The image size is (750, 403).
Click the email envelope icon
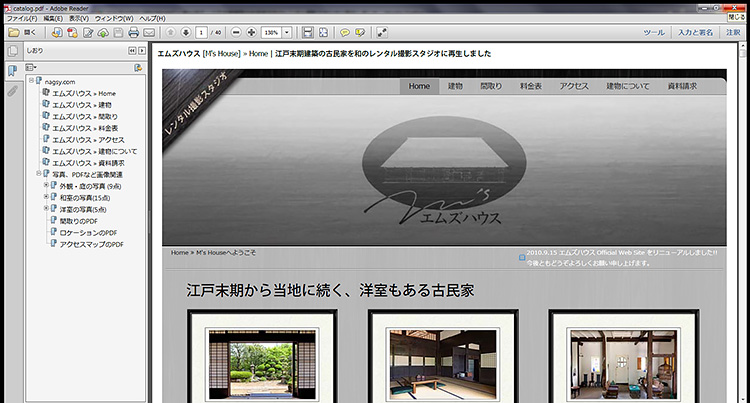point(149,33)
